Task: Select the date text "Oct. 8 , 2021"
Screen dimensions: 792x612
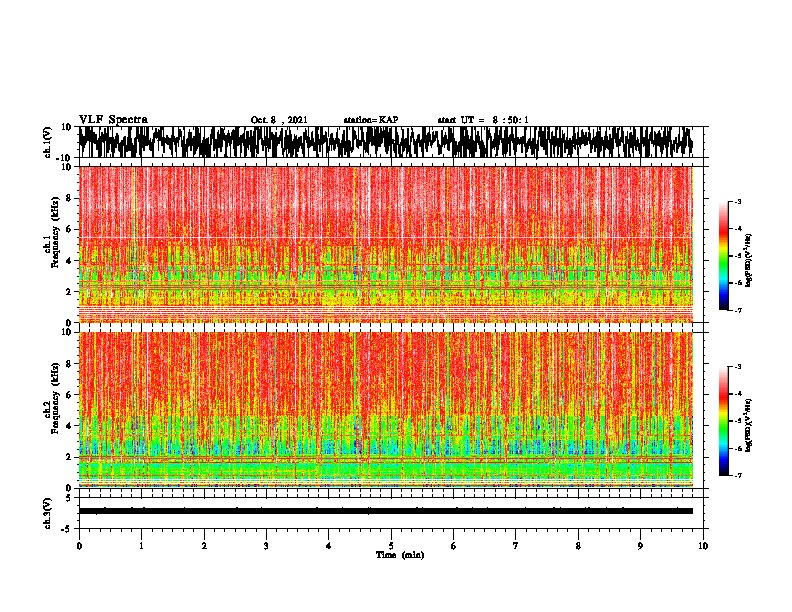Action: pyautogui.click(x=279, y=120)
